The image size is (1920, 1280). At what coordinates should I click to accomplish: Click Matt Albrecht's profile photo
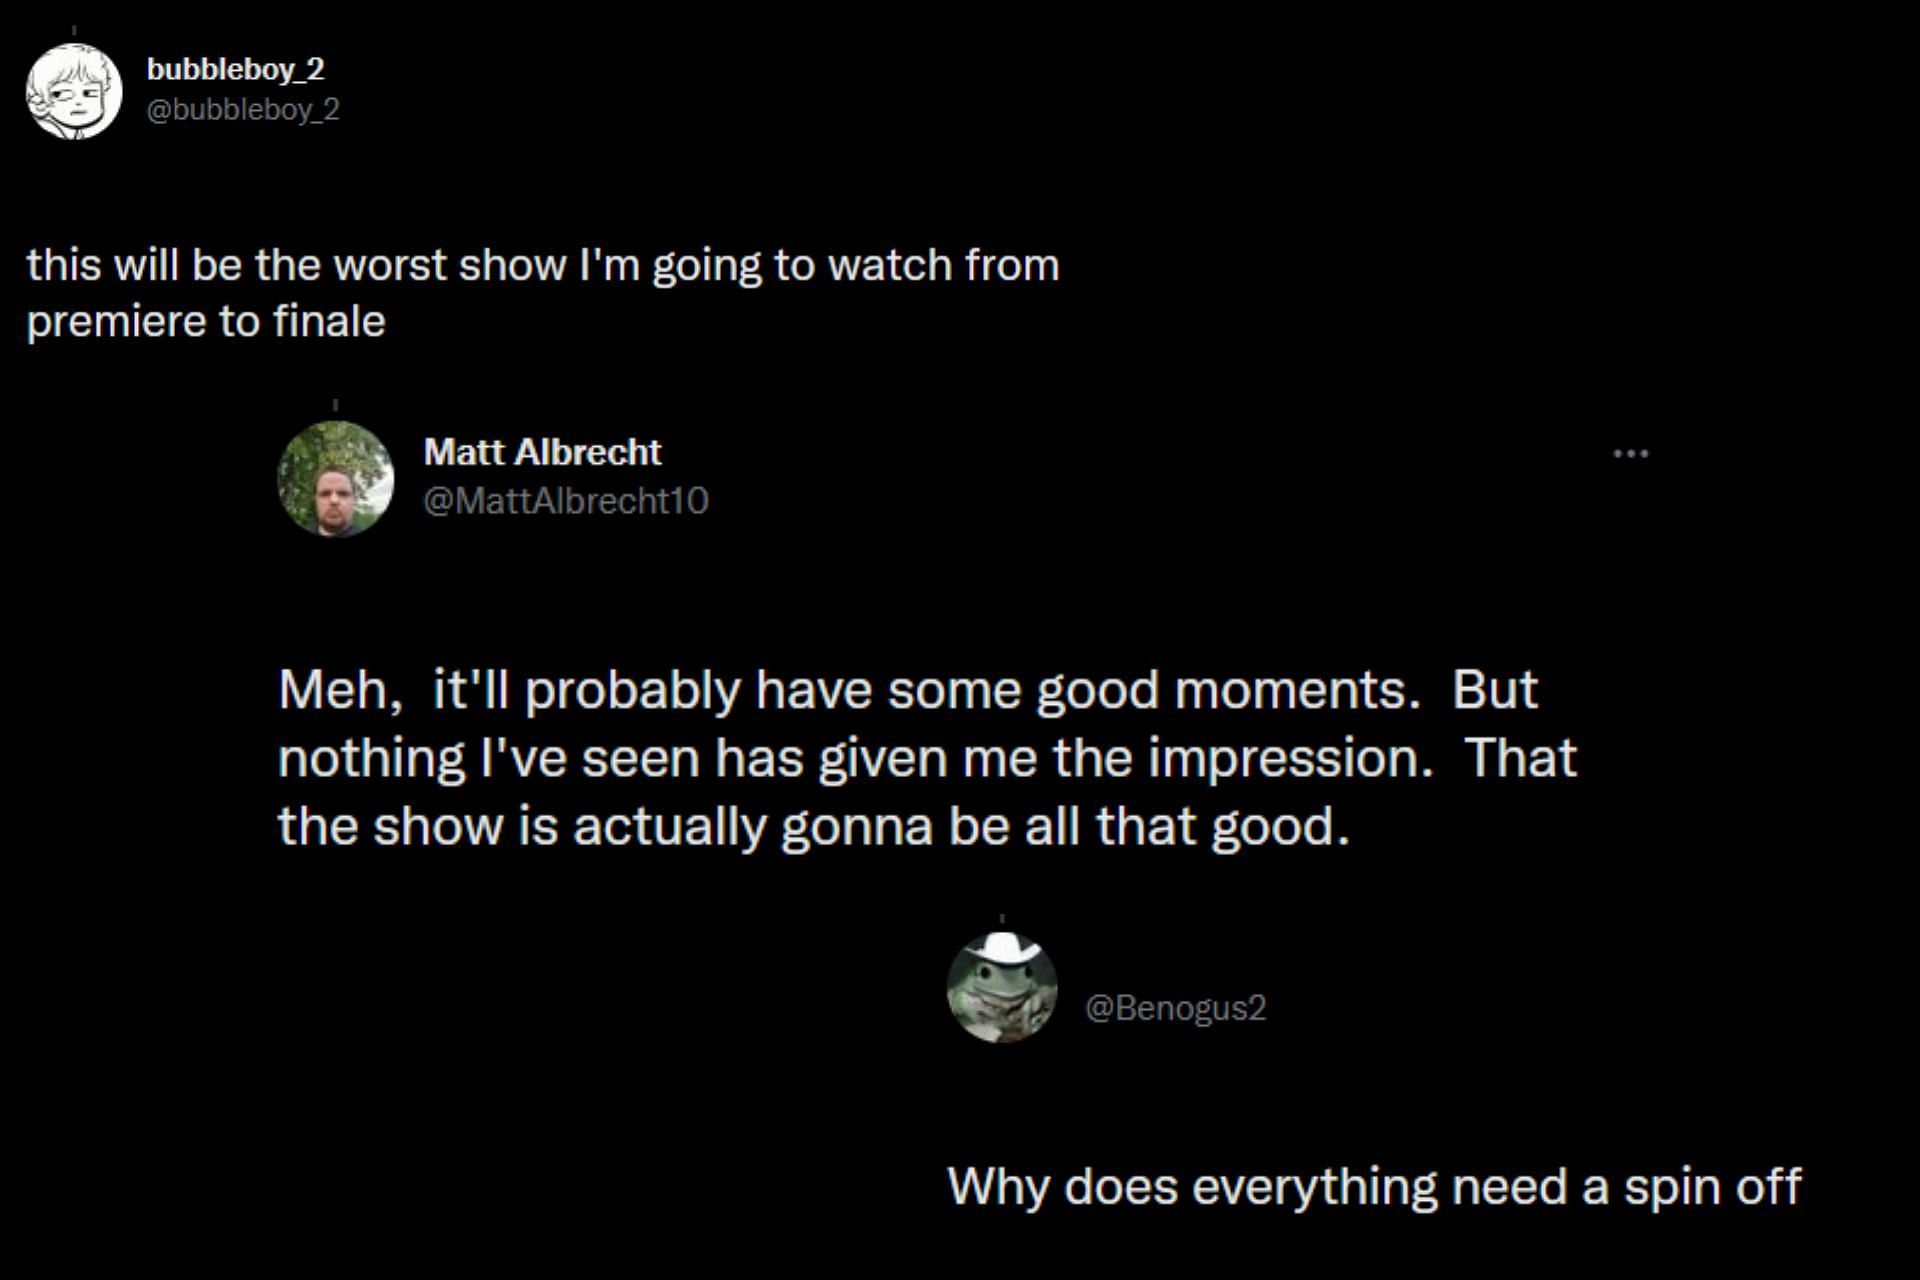tap(335, 479)
